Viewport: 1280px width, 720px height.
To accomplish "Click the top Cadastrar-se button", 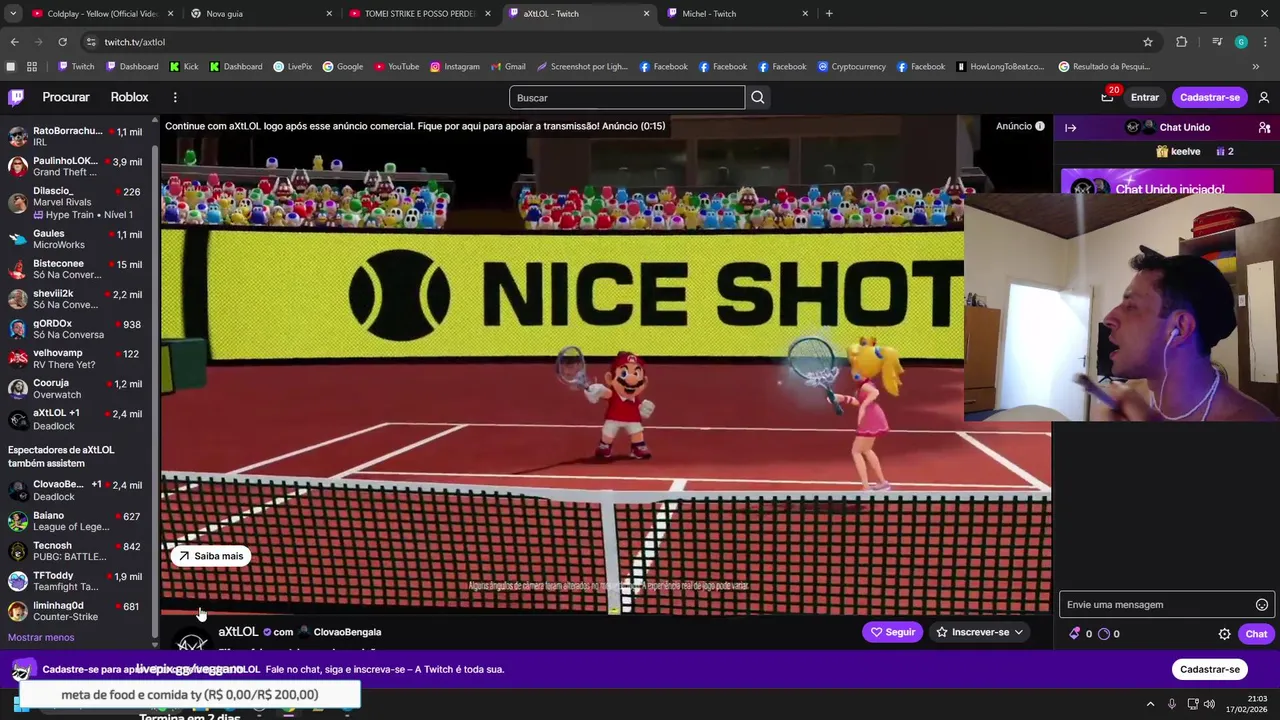I will coord(1210,97).
